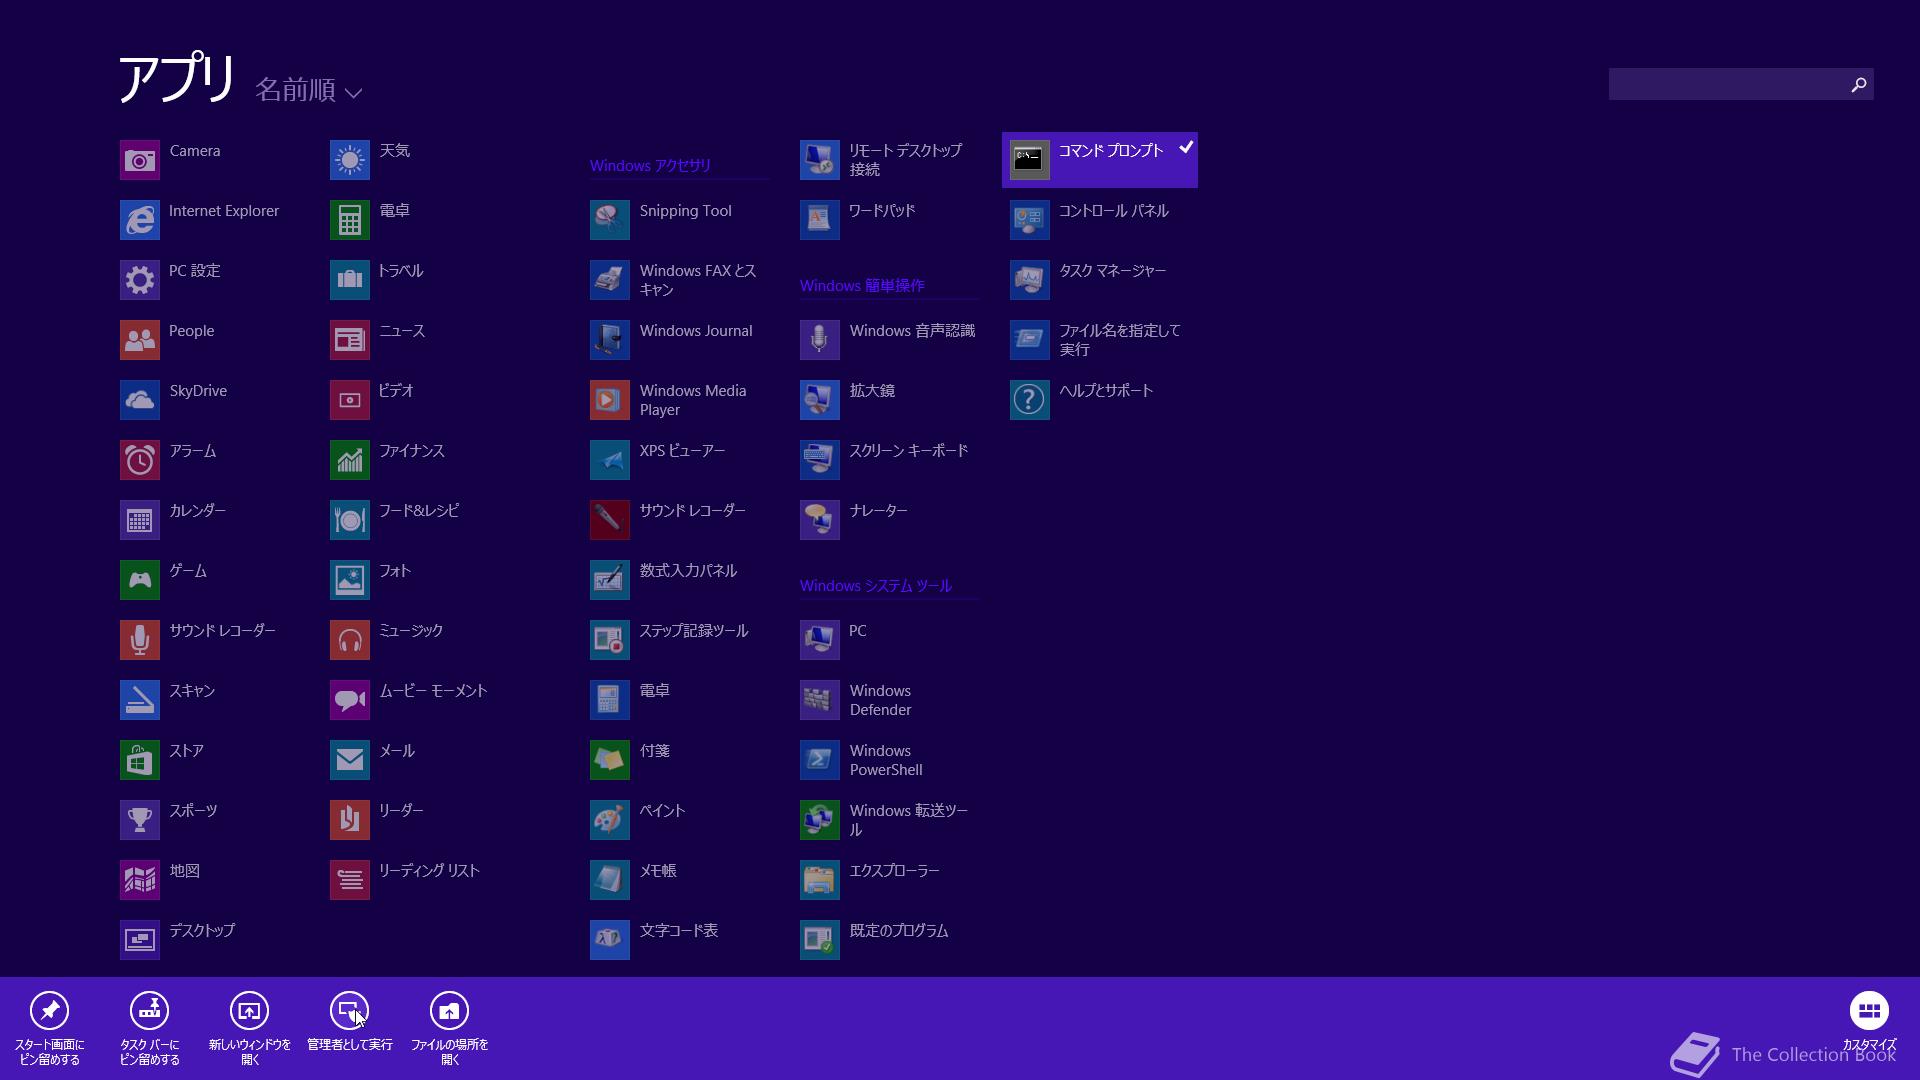Open ファイナンス chart icon

coord(350,460)
